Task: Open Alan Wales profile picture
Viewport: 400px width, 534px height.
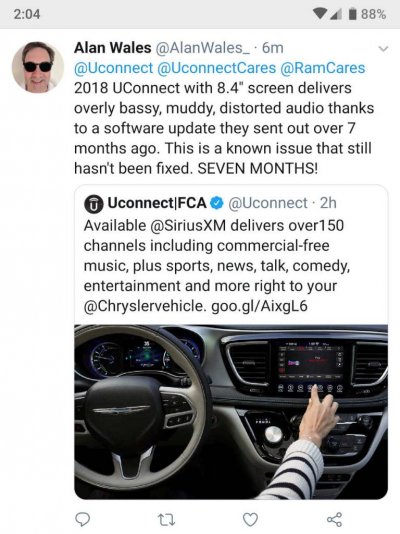Action: (x=38, y=67)
